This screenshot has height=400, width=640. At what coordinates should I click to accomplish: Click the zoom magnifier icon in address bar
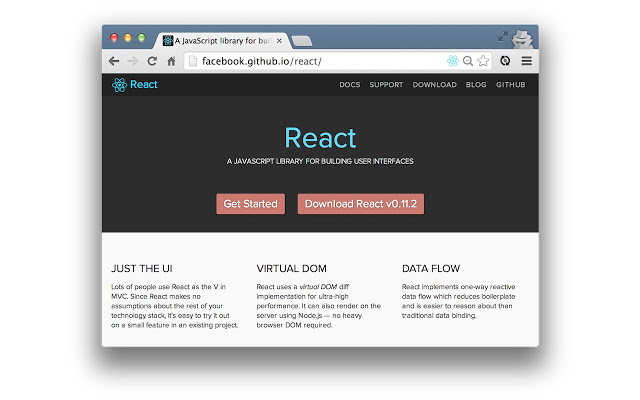468,61
